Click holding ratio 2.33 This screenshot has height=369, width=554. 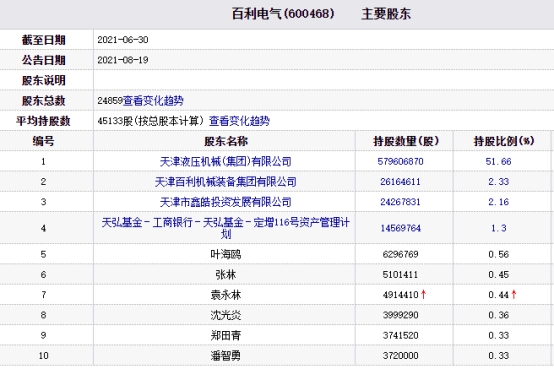498,182
